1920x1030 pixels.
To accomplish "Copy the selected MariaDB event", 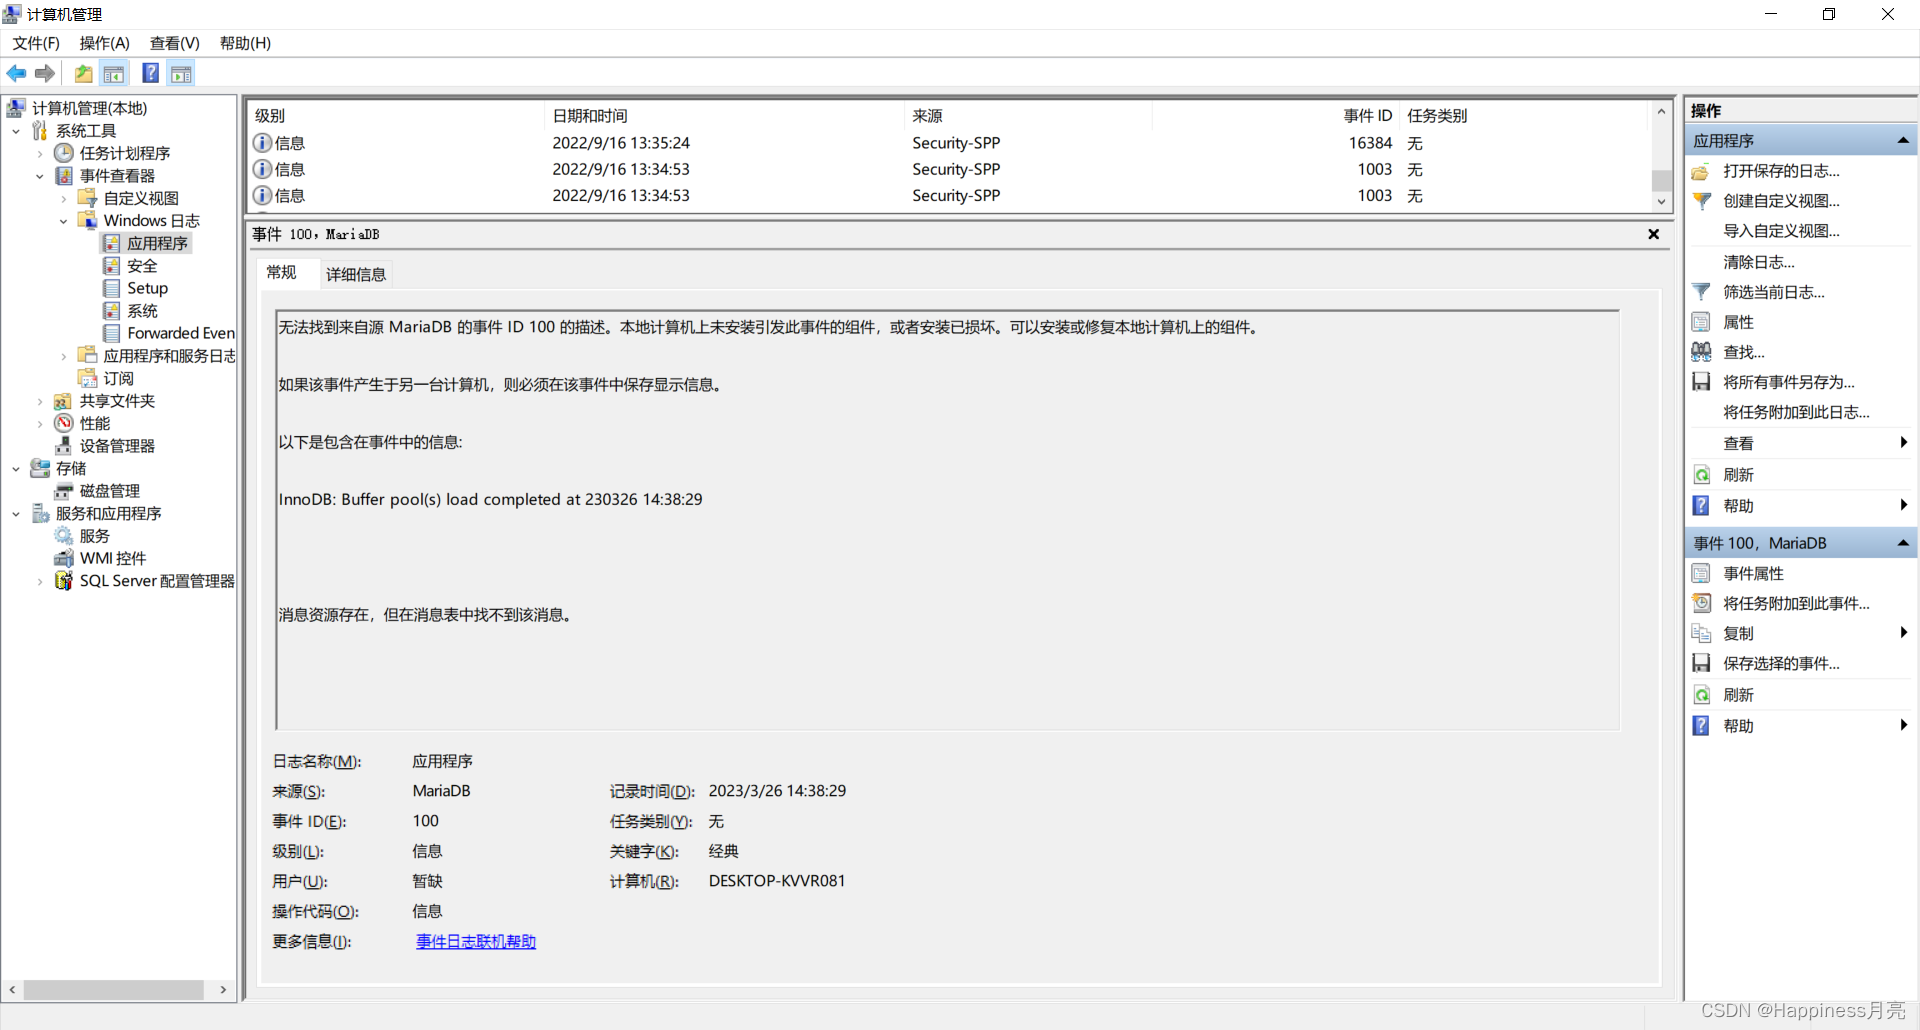I will [x=1738, y=633].
